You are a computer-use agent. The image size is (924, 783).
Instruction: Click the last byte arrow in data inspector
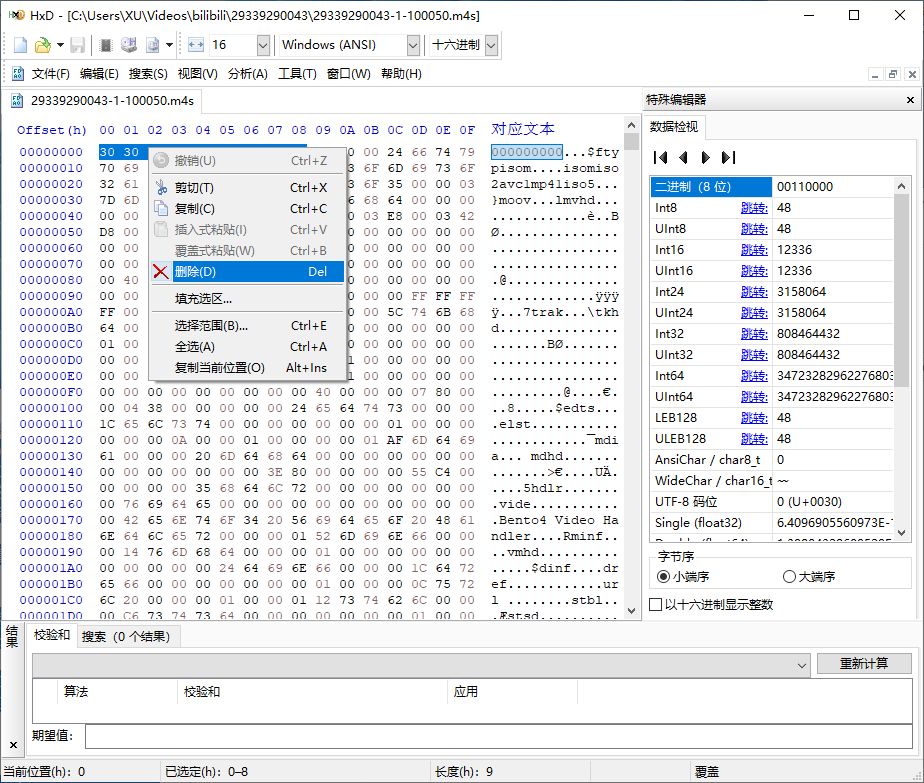coord(726,157)
